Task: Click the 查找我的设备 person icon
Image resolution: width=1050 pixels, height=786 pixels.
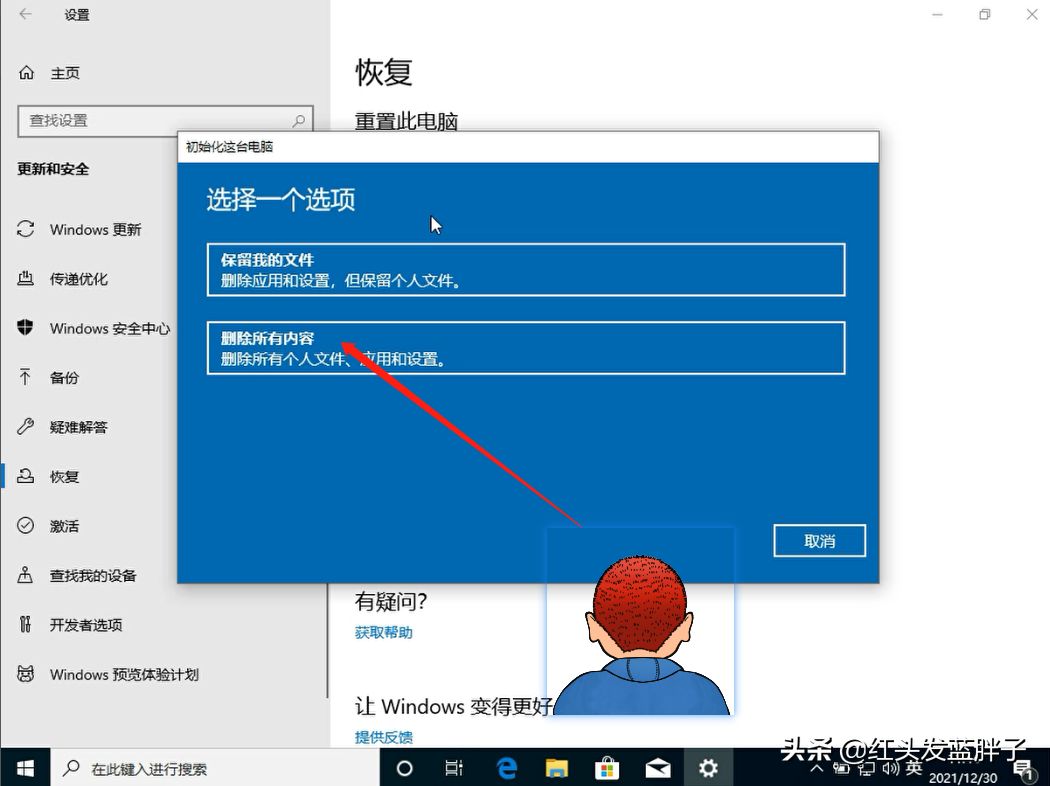Action: (x=25, y=575)
